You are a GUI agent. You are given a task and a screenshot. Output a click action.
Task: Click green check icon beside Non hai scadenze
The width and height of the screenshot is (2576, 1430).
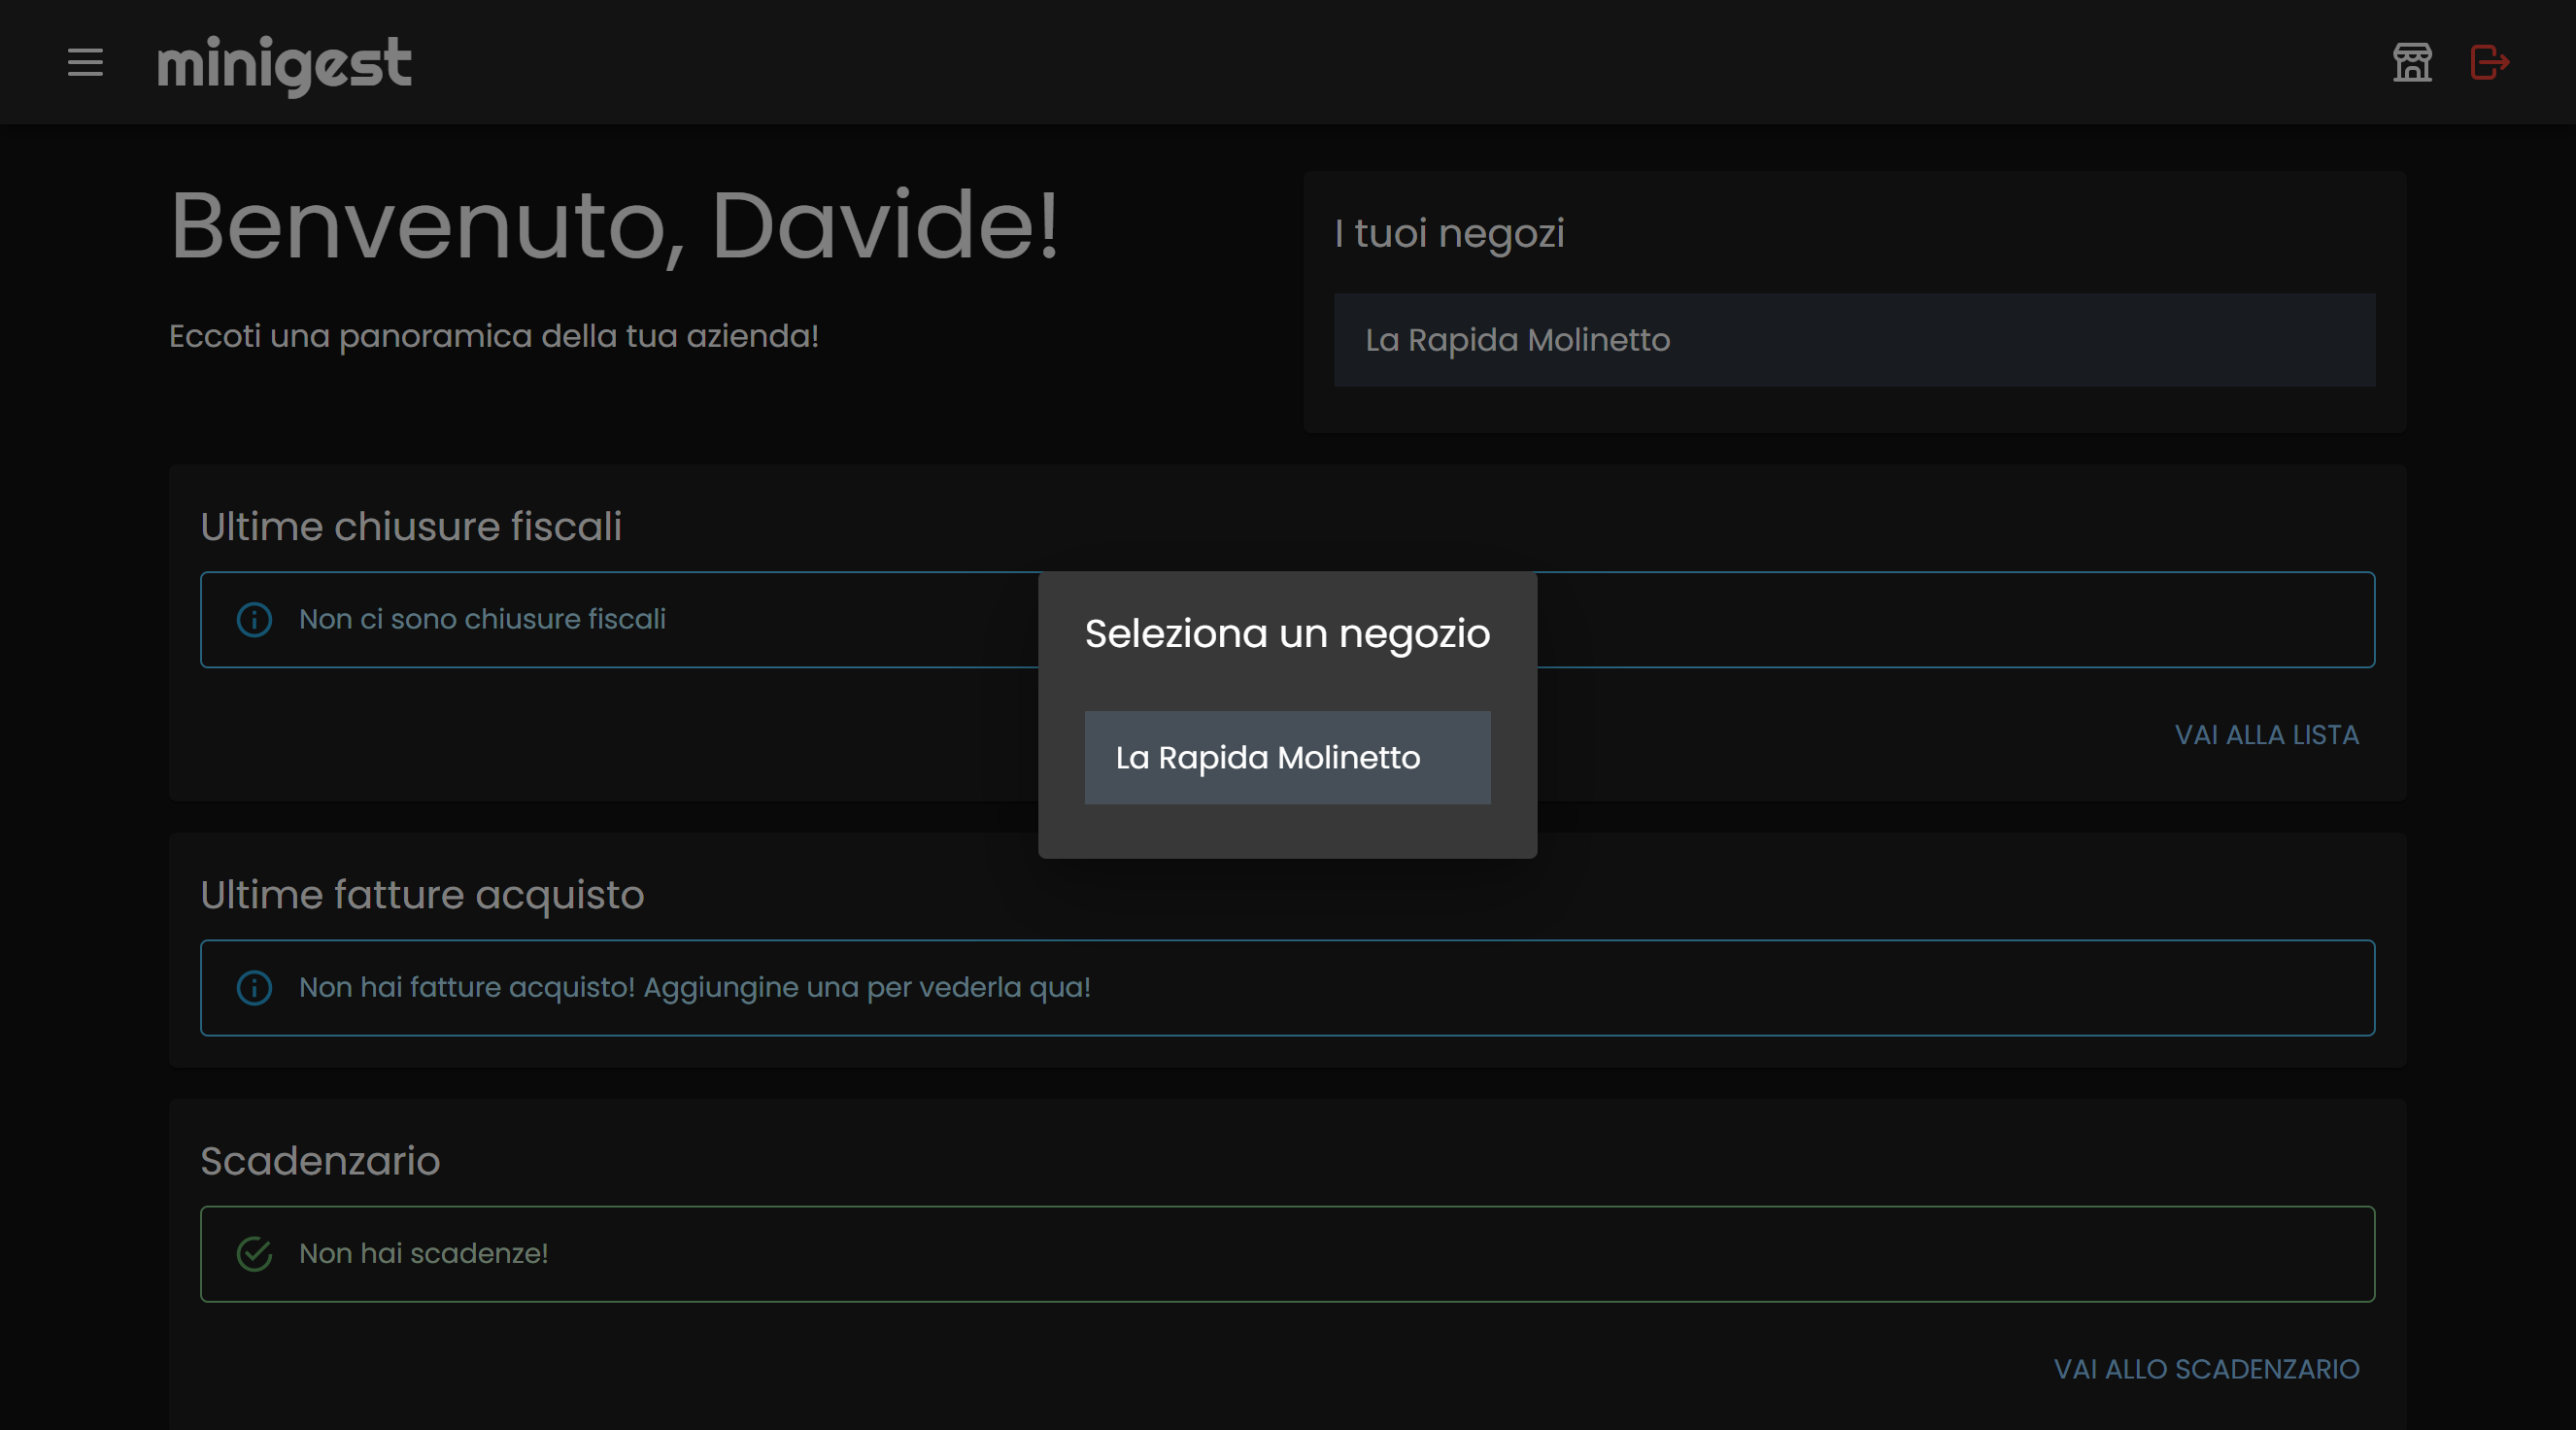point(254,1254)
